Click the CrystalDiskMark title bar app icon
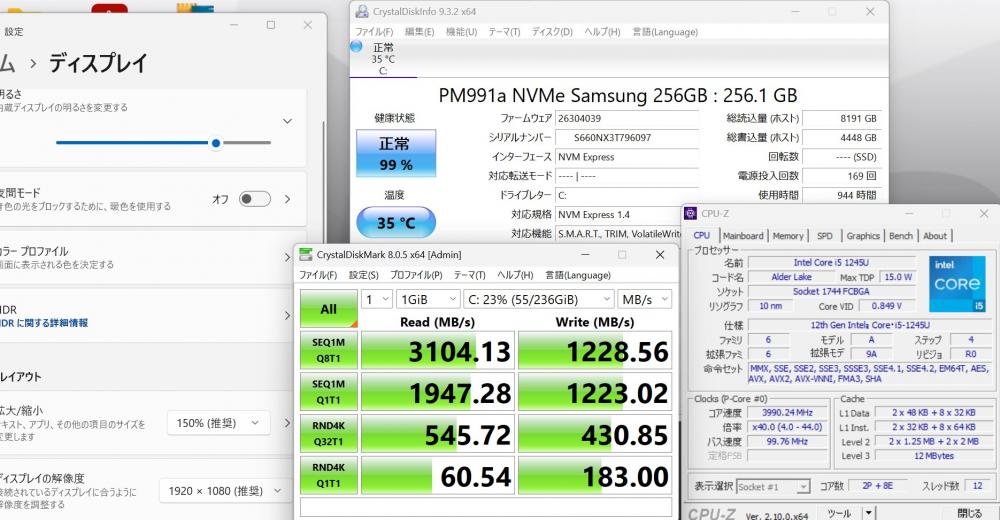Screen dimensions: 1000x520 (305, 255)
